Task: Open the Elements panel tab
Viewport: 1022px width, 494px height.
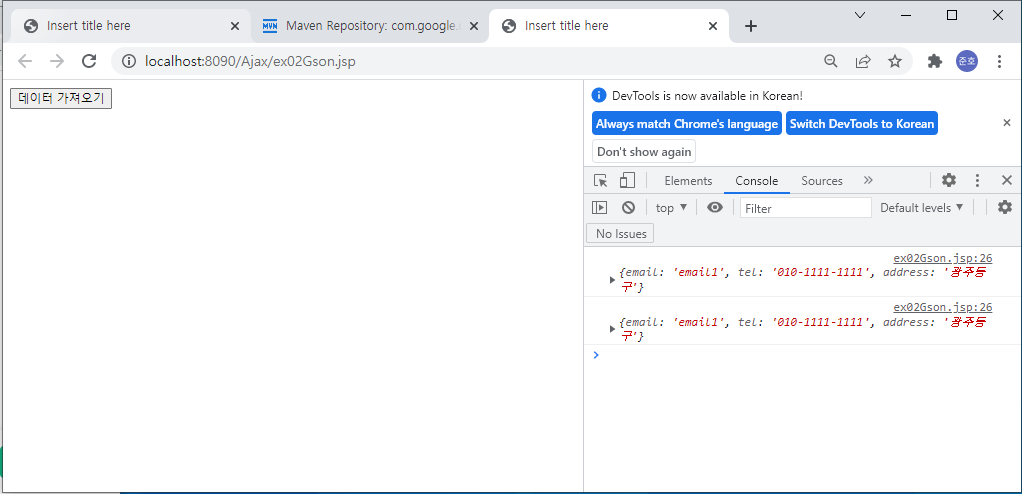Action: (x=688, y=181)
